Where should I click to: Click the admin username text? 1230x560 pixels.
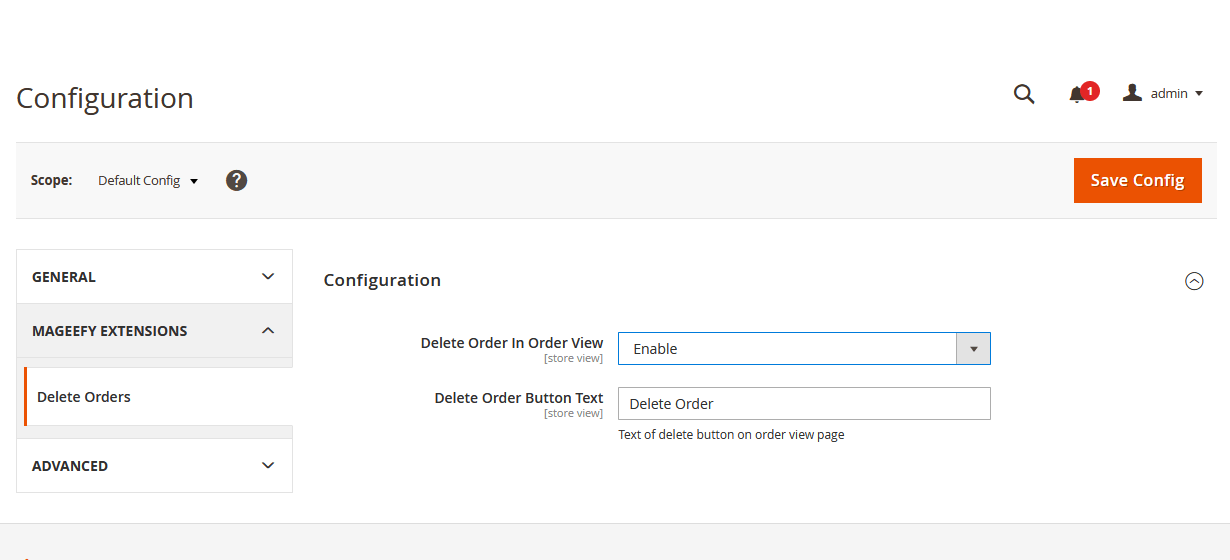click(x=1169, y=93)
